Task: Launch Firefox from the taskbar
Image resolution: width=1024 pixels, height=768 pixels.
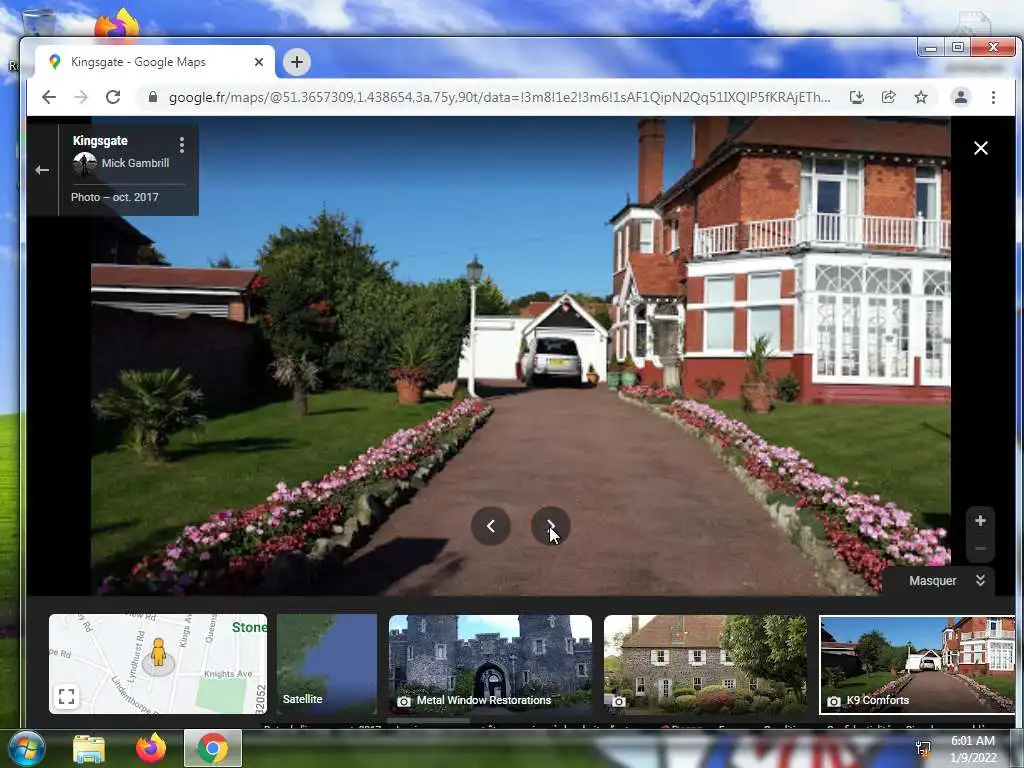Action: point(151,748)
